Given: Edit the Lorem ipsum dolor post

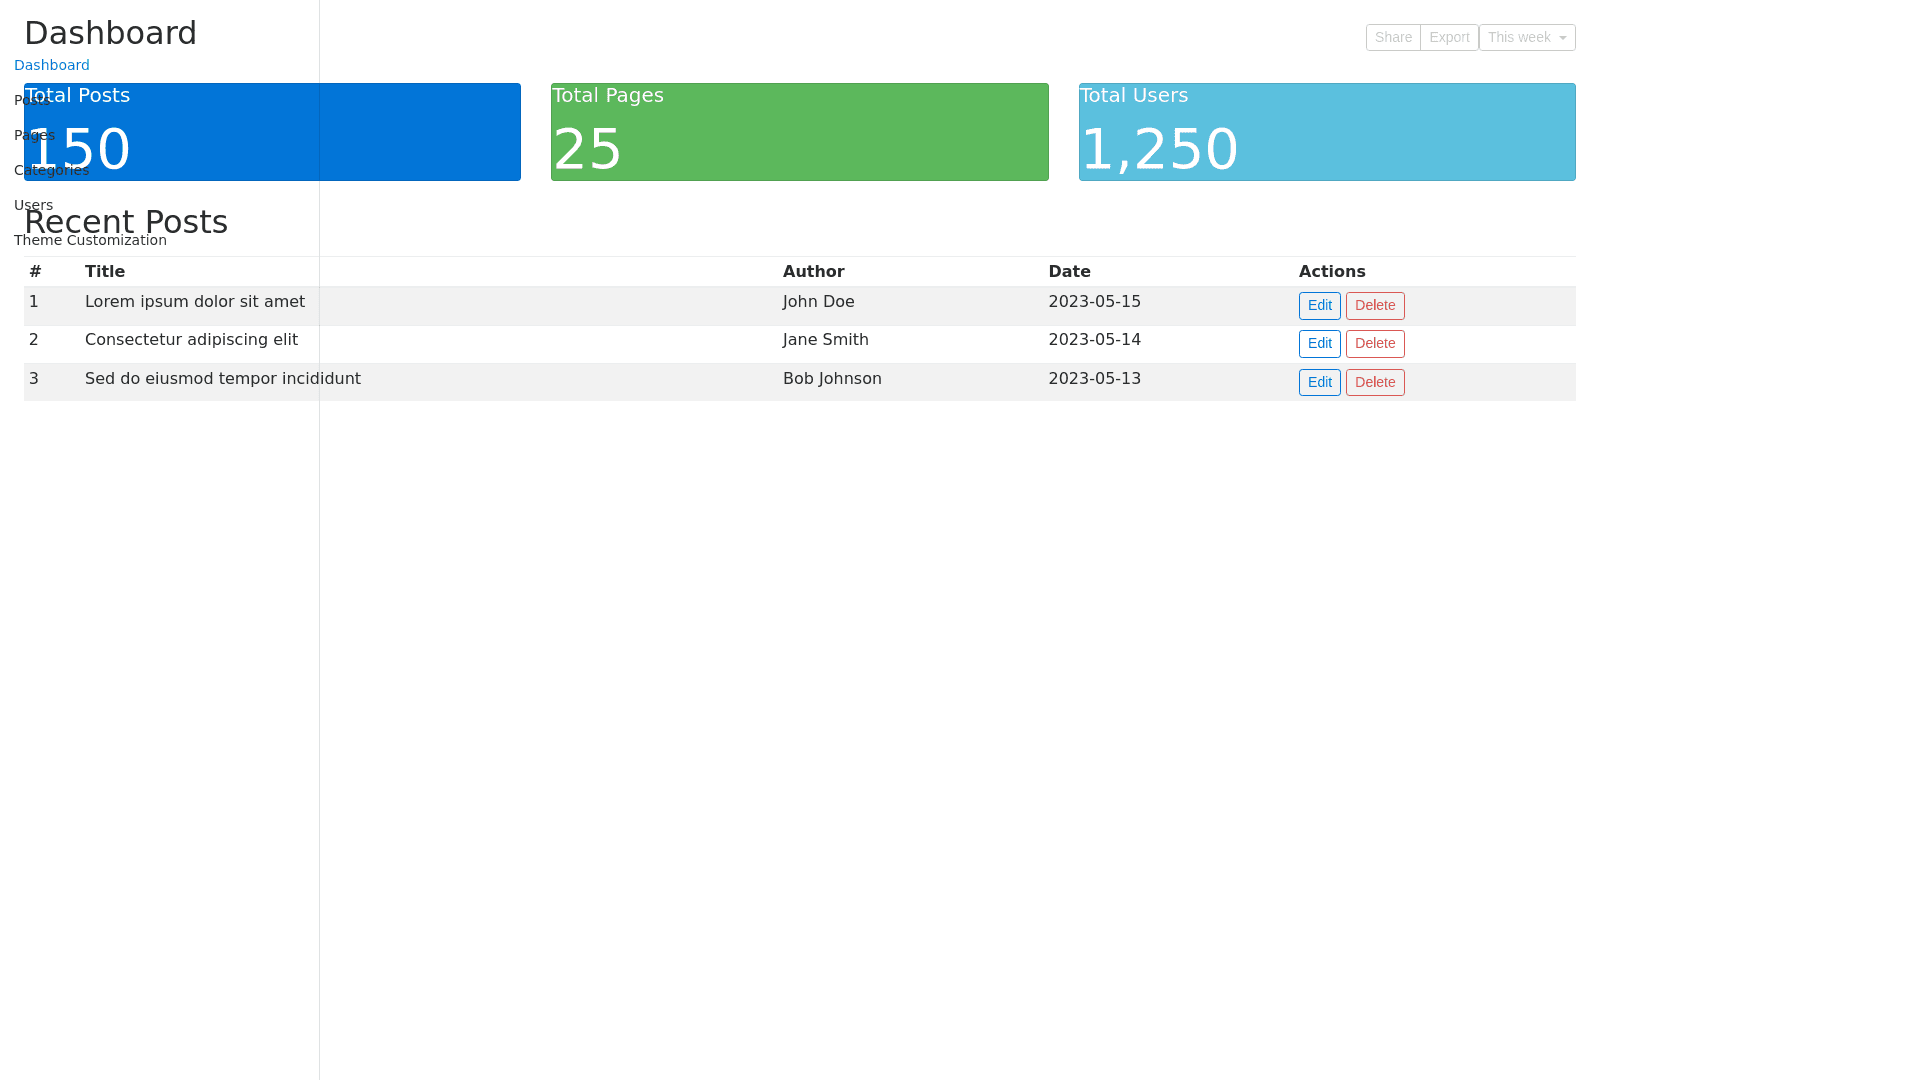Looking at the screenshot, I should [x=1319, y=306].
